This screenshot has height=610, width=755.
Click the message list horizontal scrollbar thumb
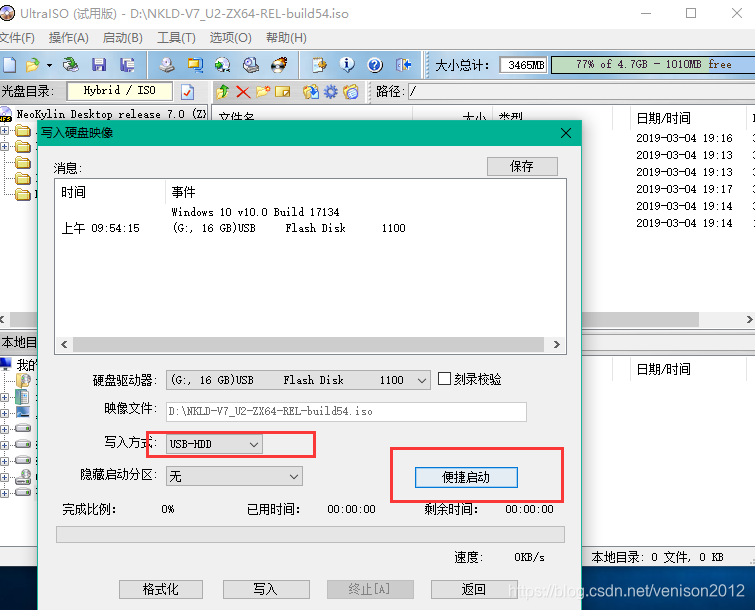pyautogui.click(x=308, y=344)
